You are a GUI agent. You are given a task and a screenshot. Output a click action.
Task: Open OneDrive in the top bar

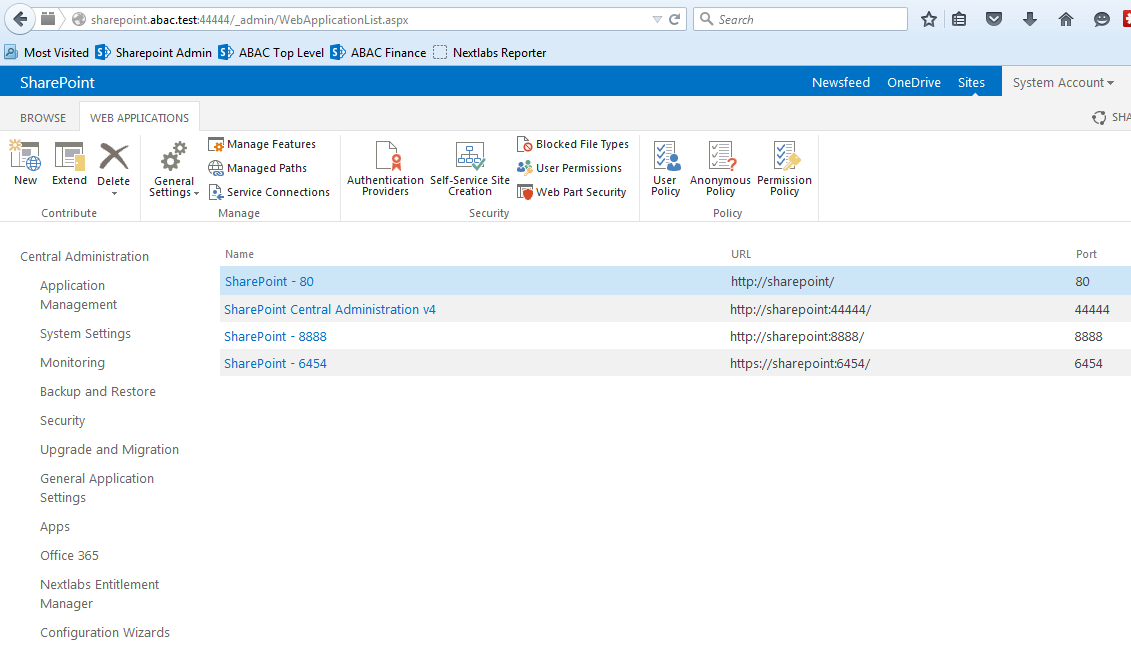click(x=914, y=82)
